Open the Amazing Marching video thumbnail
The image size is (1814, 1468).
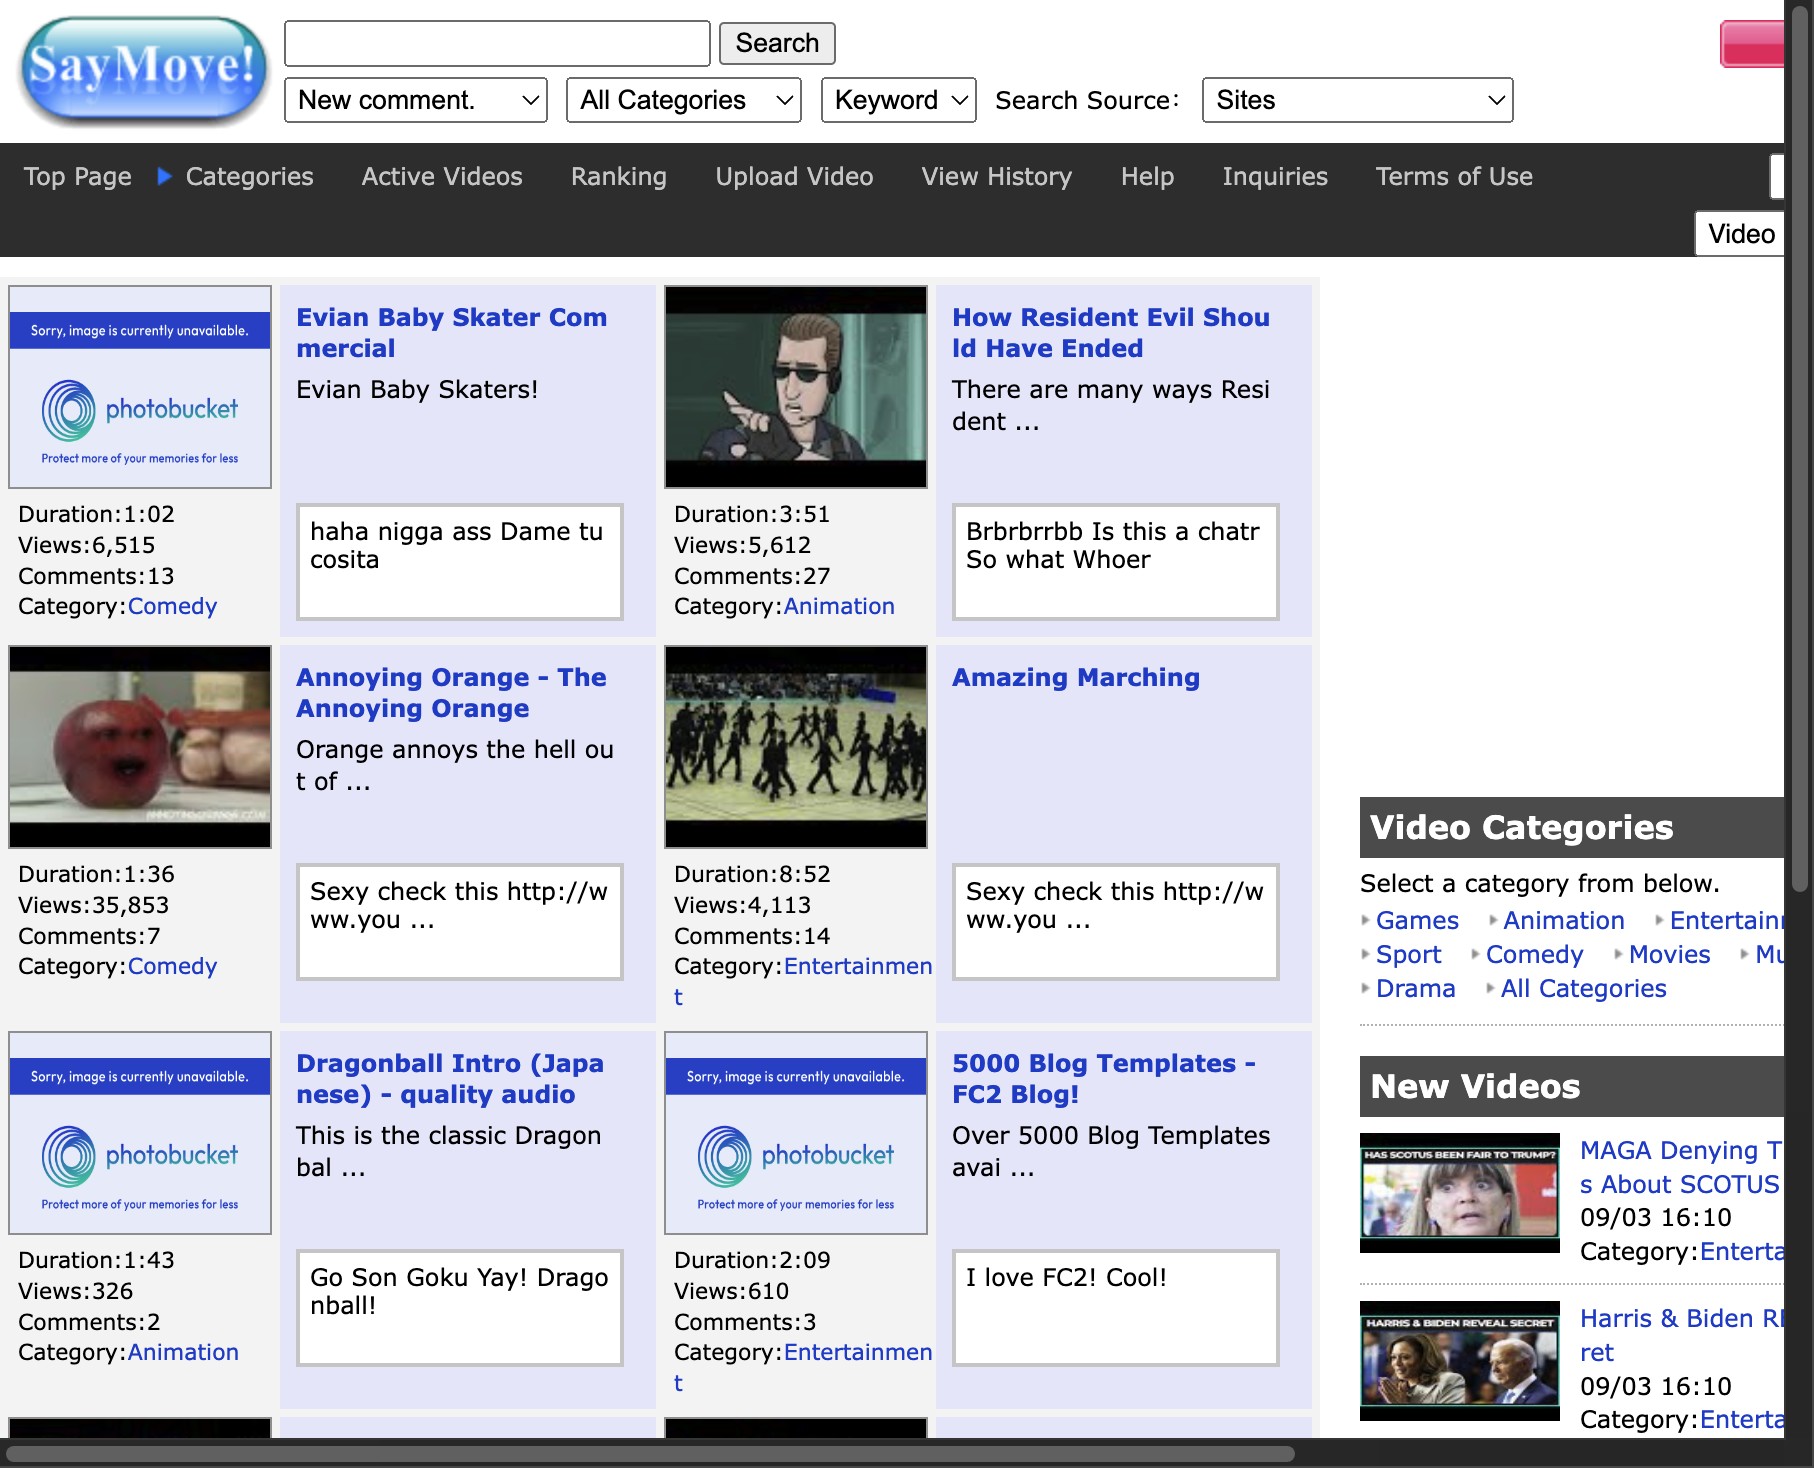795,746
